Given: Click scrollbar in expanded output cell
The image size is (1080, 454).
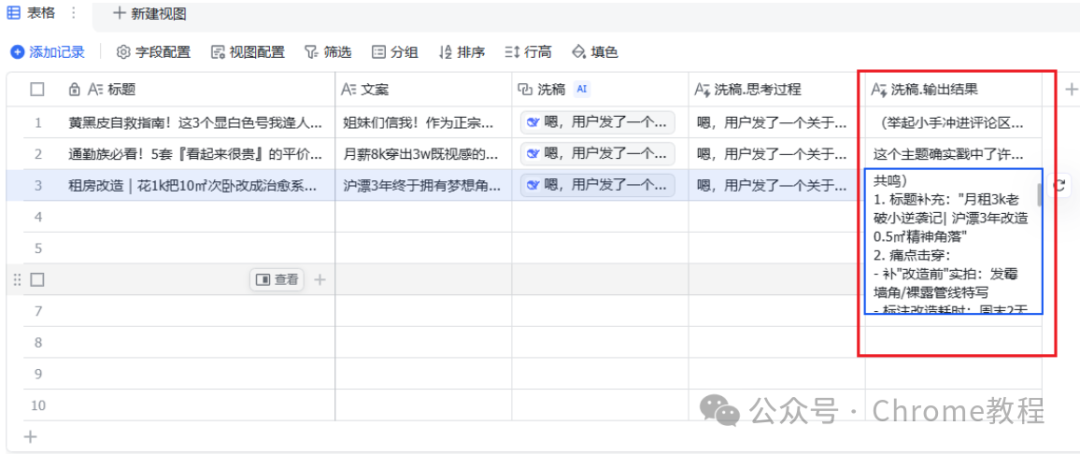Looking at the screenshot, I should point(1039,195).
